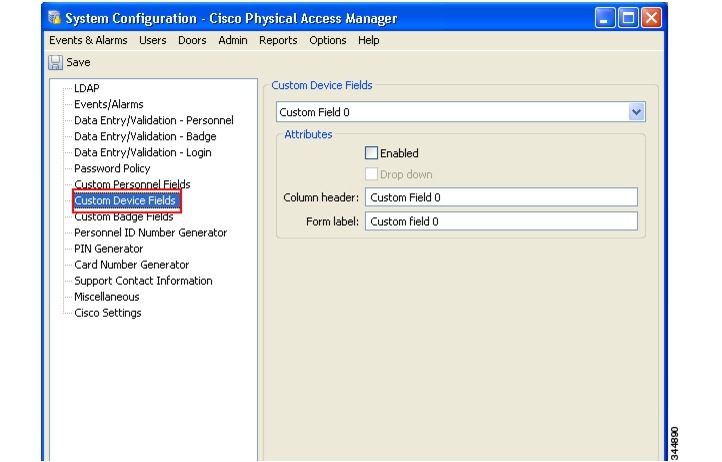Select Events/Alarms in the tree
Screen dimensions: 722x462
[109, 104]
